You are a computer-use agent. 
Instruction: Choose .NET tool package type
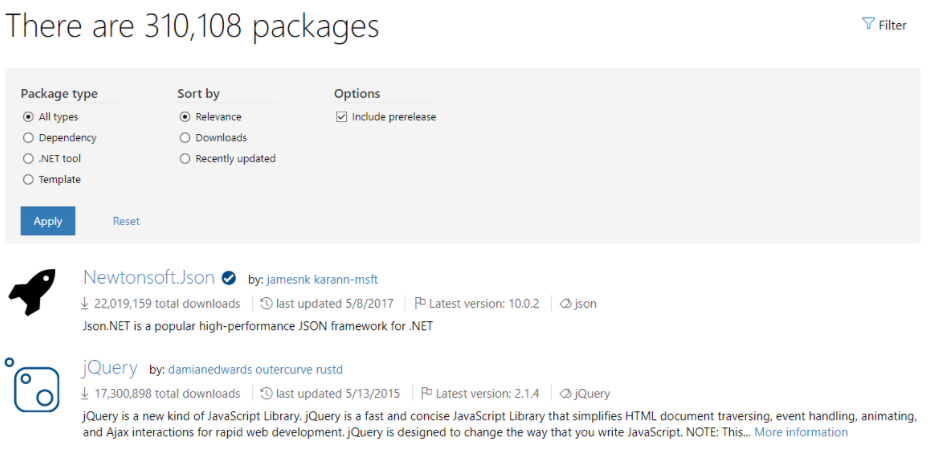point(28,159)
